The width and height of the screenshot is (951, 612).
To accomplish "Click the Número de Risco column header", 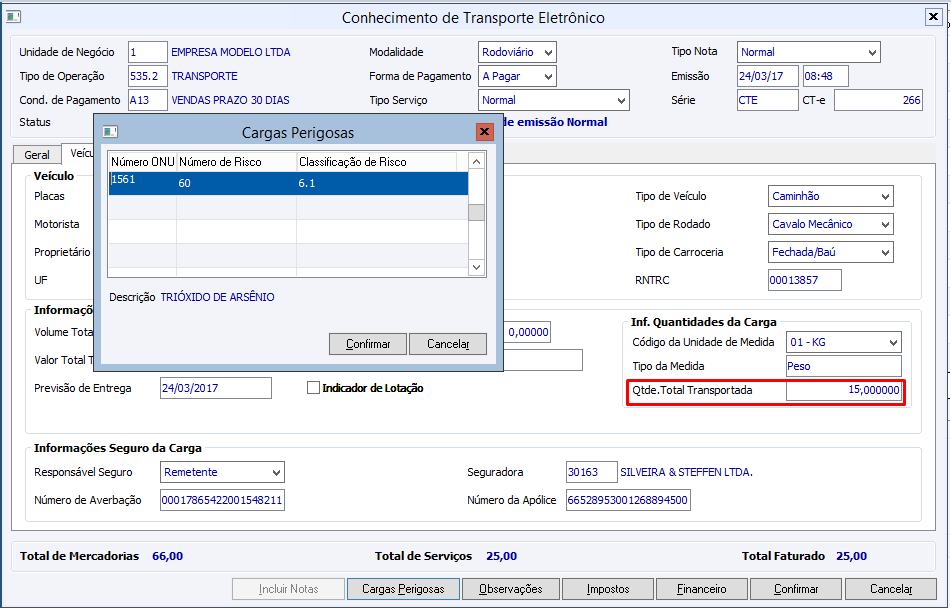I will [x=237, y=162].
